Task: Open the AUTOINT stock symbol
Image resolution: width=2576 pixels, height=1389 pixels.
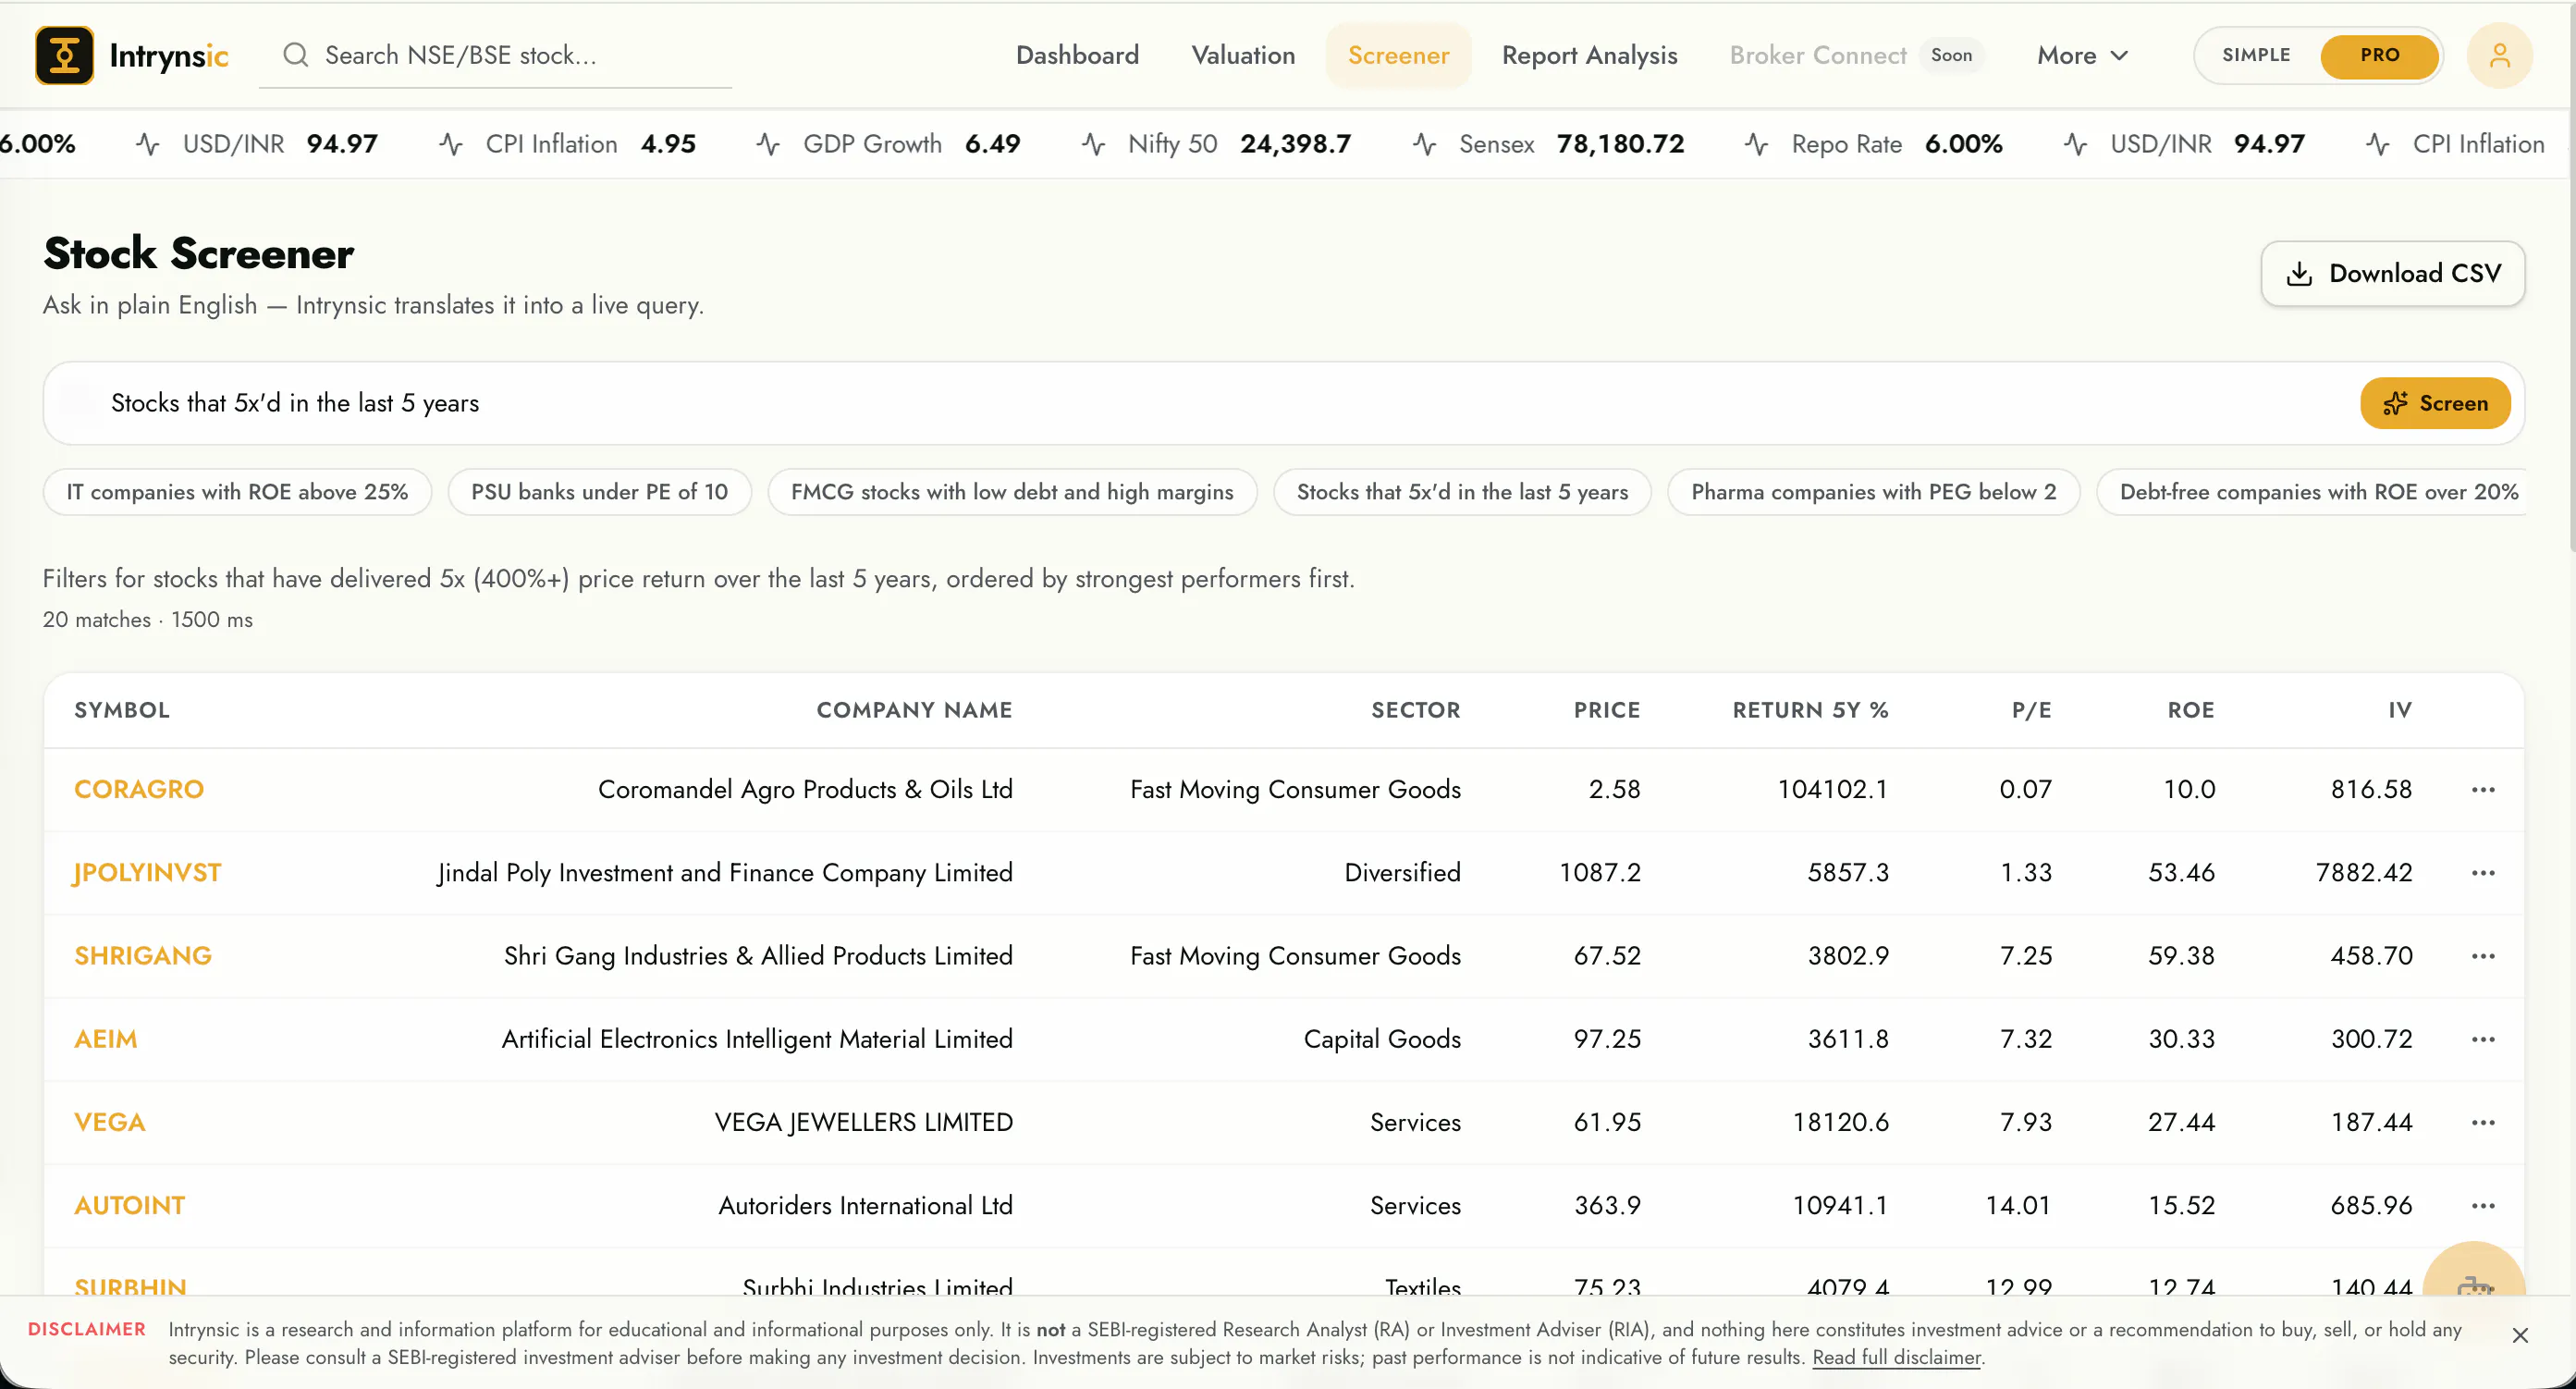Action: point(130,1206)
